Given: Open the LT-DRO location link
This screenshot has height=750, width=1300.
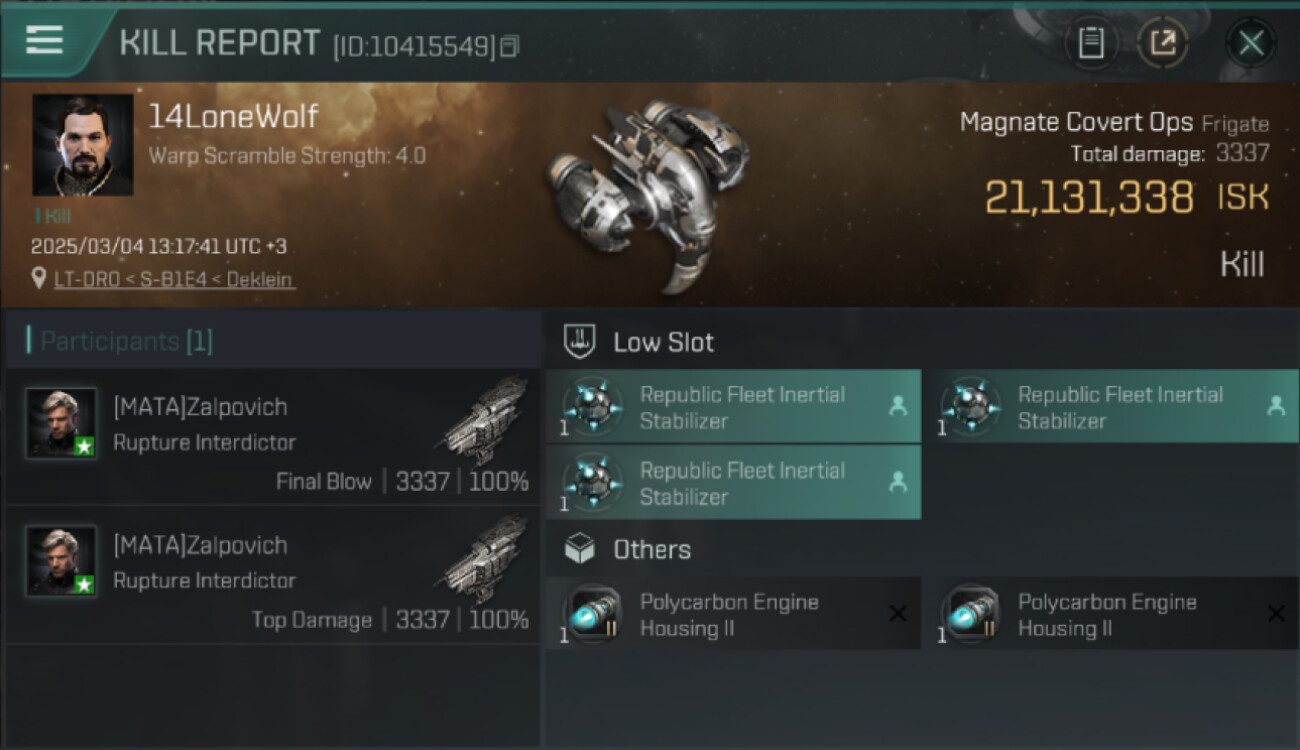Looking at the screenshot, I should 174,280.
